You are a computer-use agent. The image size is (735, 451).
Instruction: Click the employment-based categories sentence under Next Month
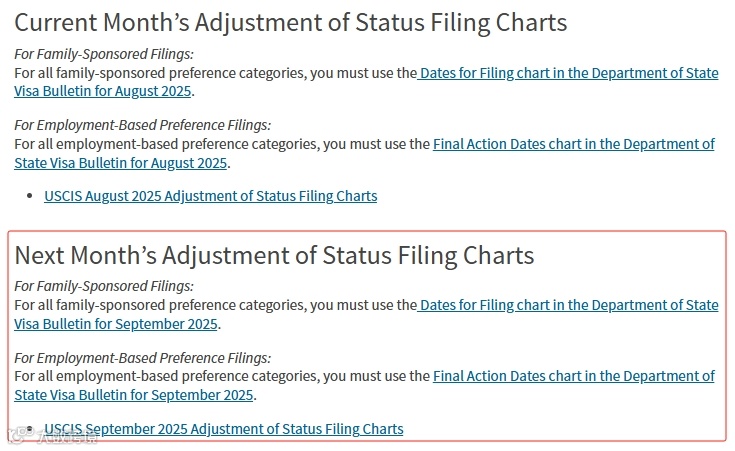222,376
